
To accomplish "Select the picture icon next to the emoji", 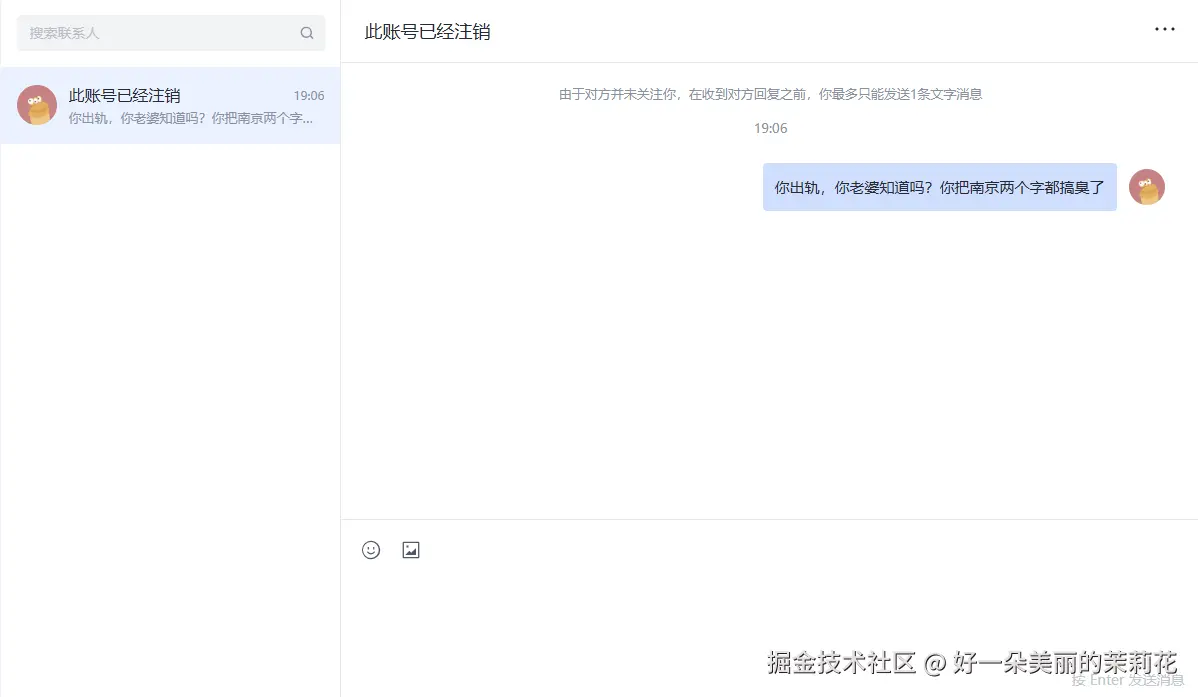I will (x=410, y=549).
